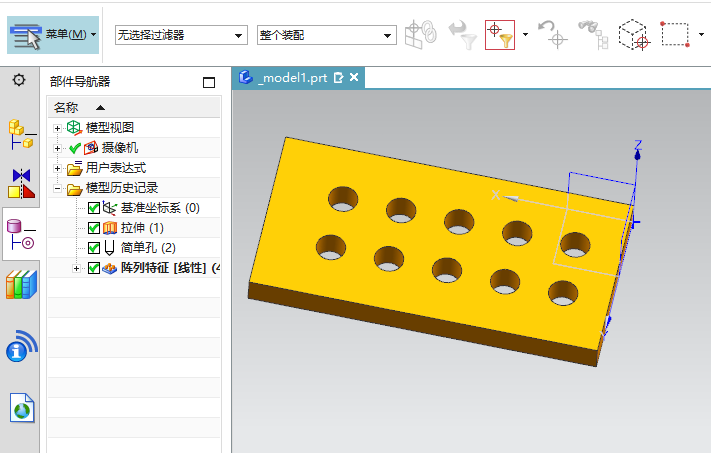This screenshot has height=453, width=711.
Task: Toggle the 拉伸 (1) checkbox
Action: coord(94,228)
